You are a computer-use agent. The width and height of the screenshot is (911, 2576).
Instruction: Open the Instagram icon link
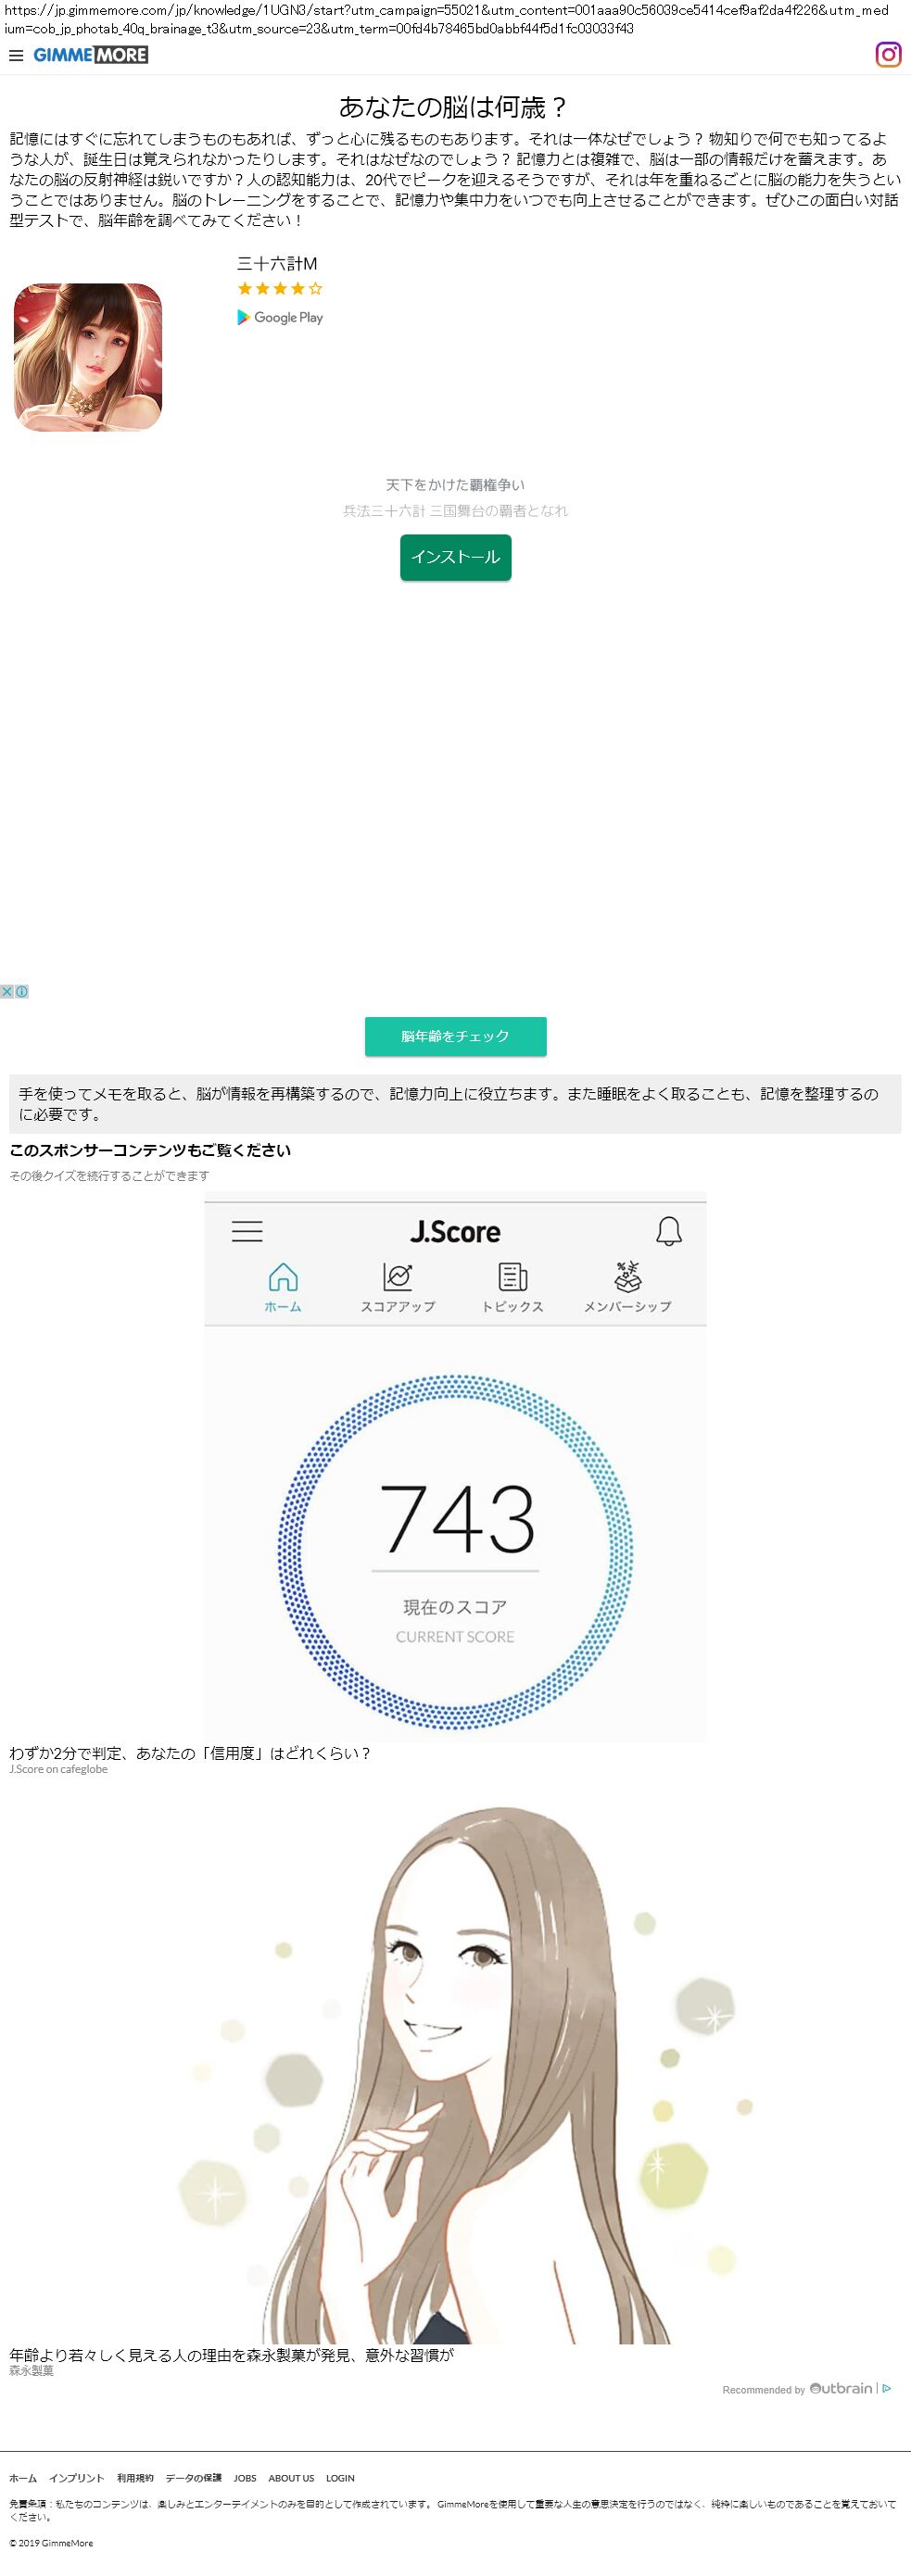pos(887,55)
